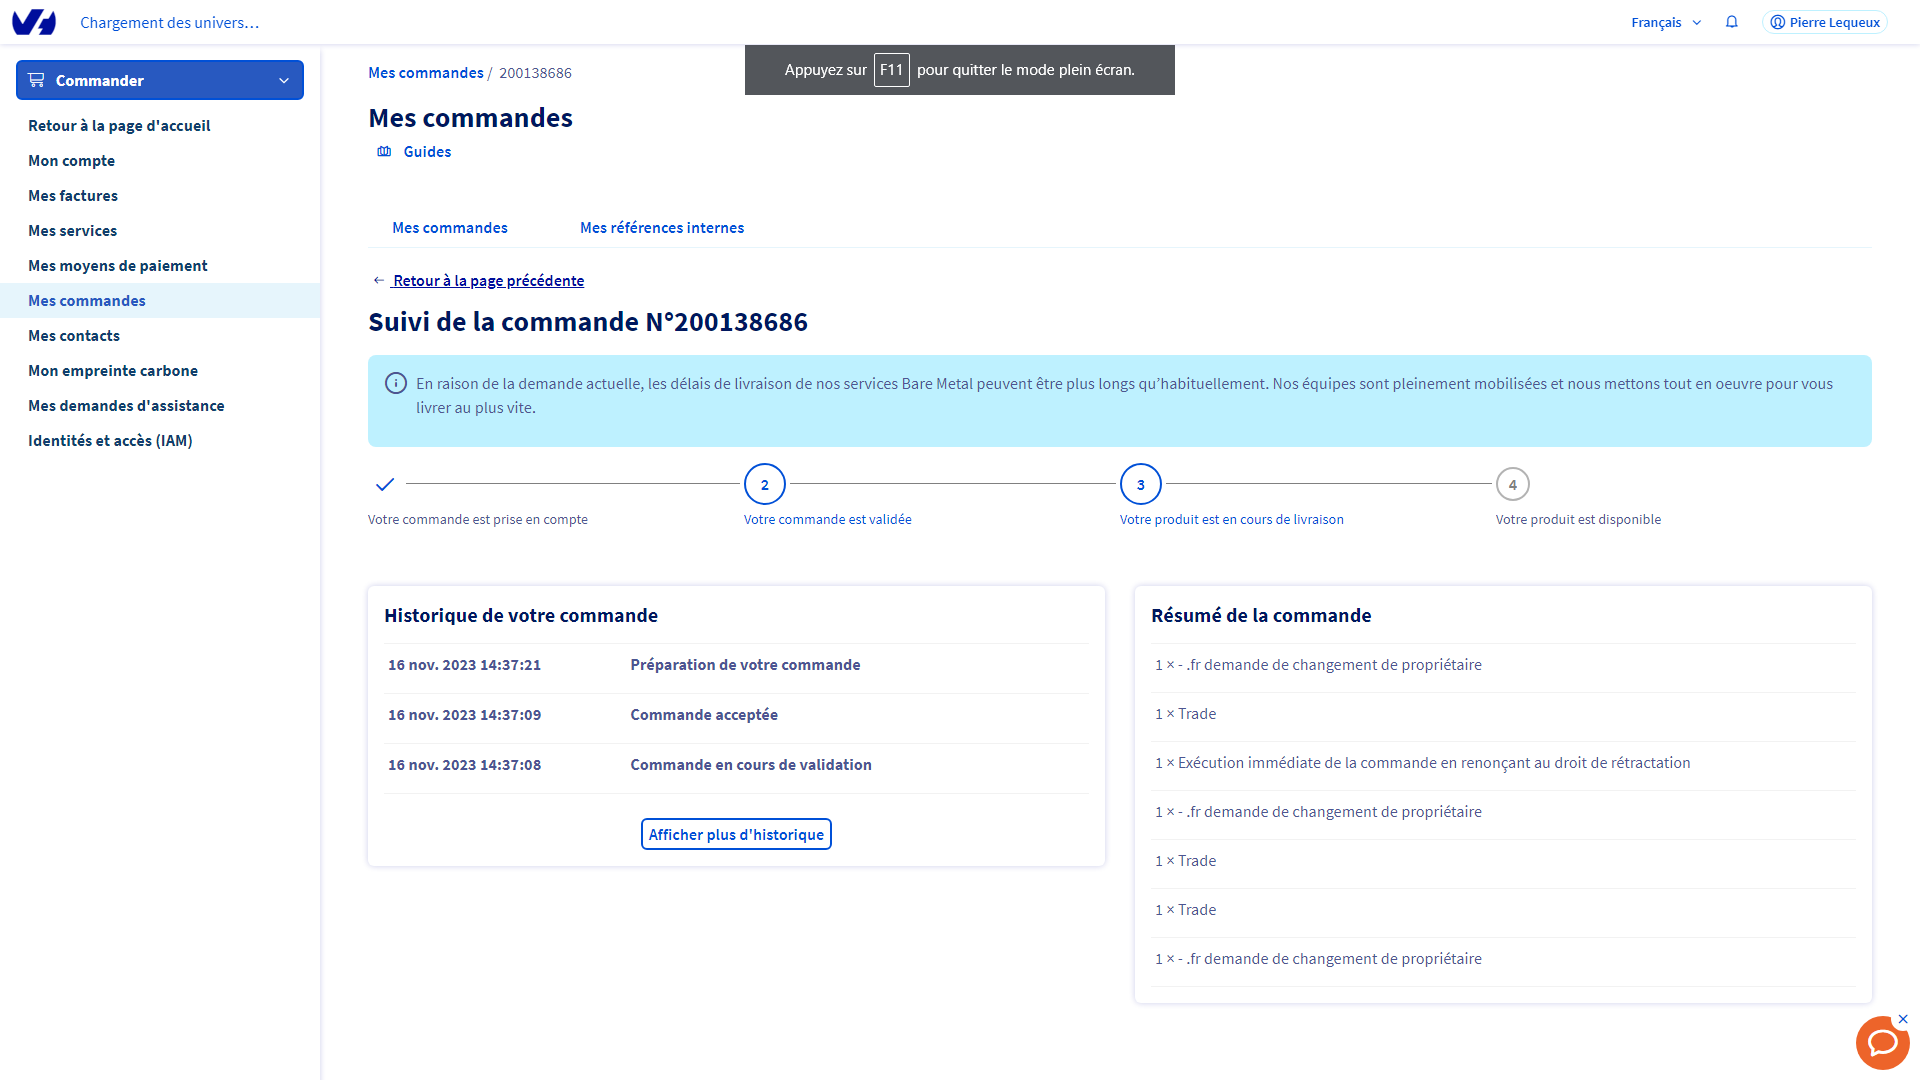Click the user avatar icon near Pierre Lequeux
The height and width of the screenshot is (1080, 1920).
(x=1777, y=22)
